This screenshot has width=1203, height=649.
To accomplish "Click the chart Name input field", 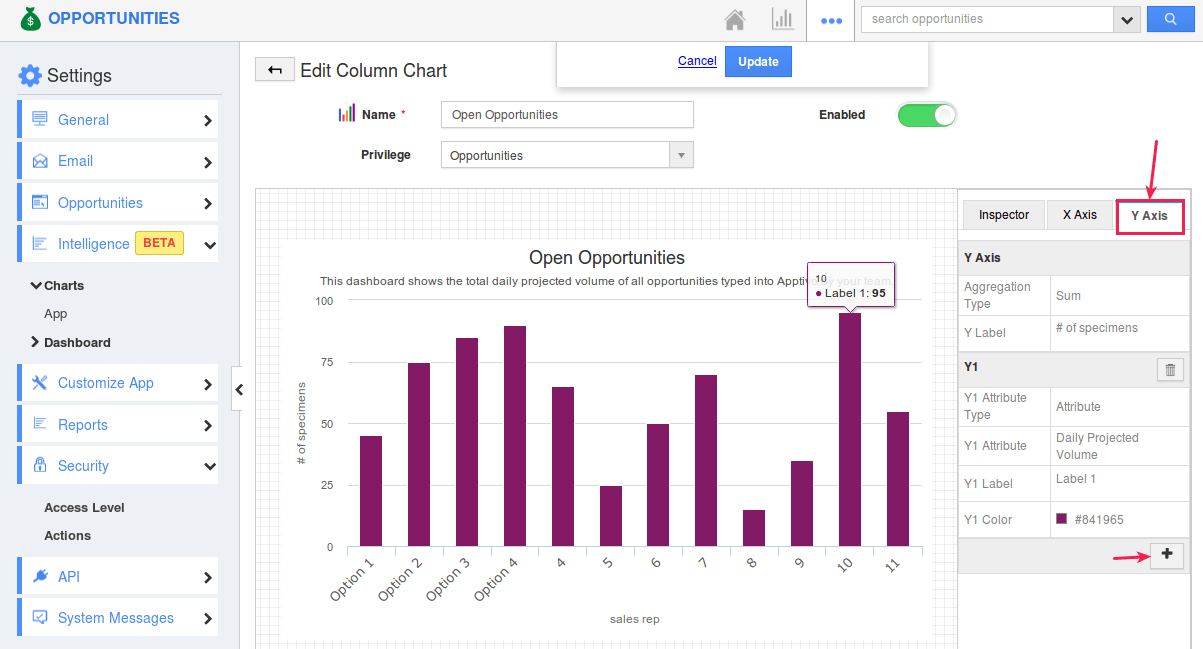I will (x=567, y=115).
